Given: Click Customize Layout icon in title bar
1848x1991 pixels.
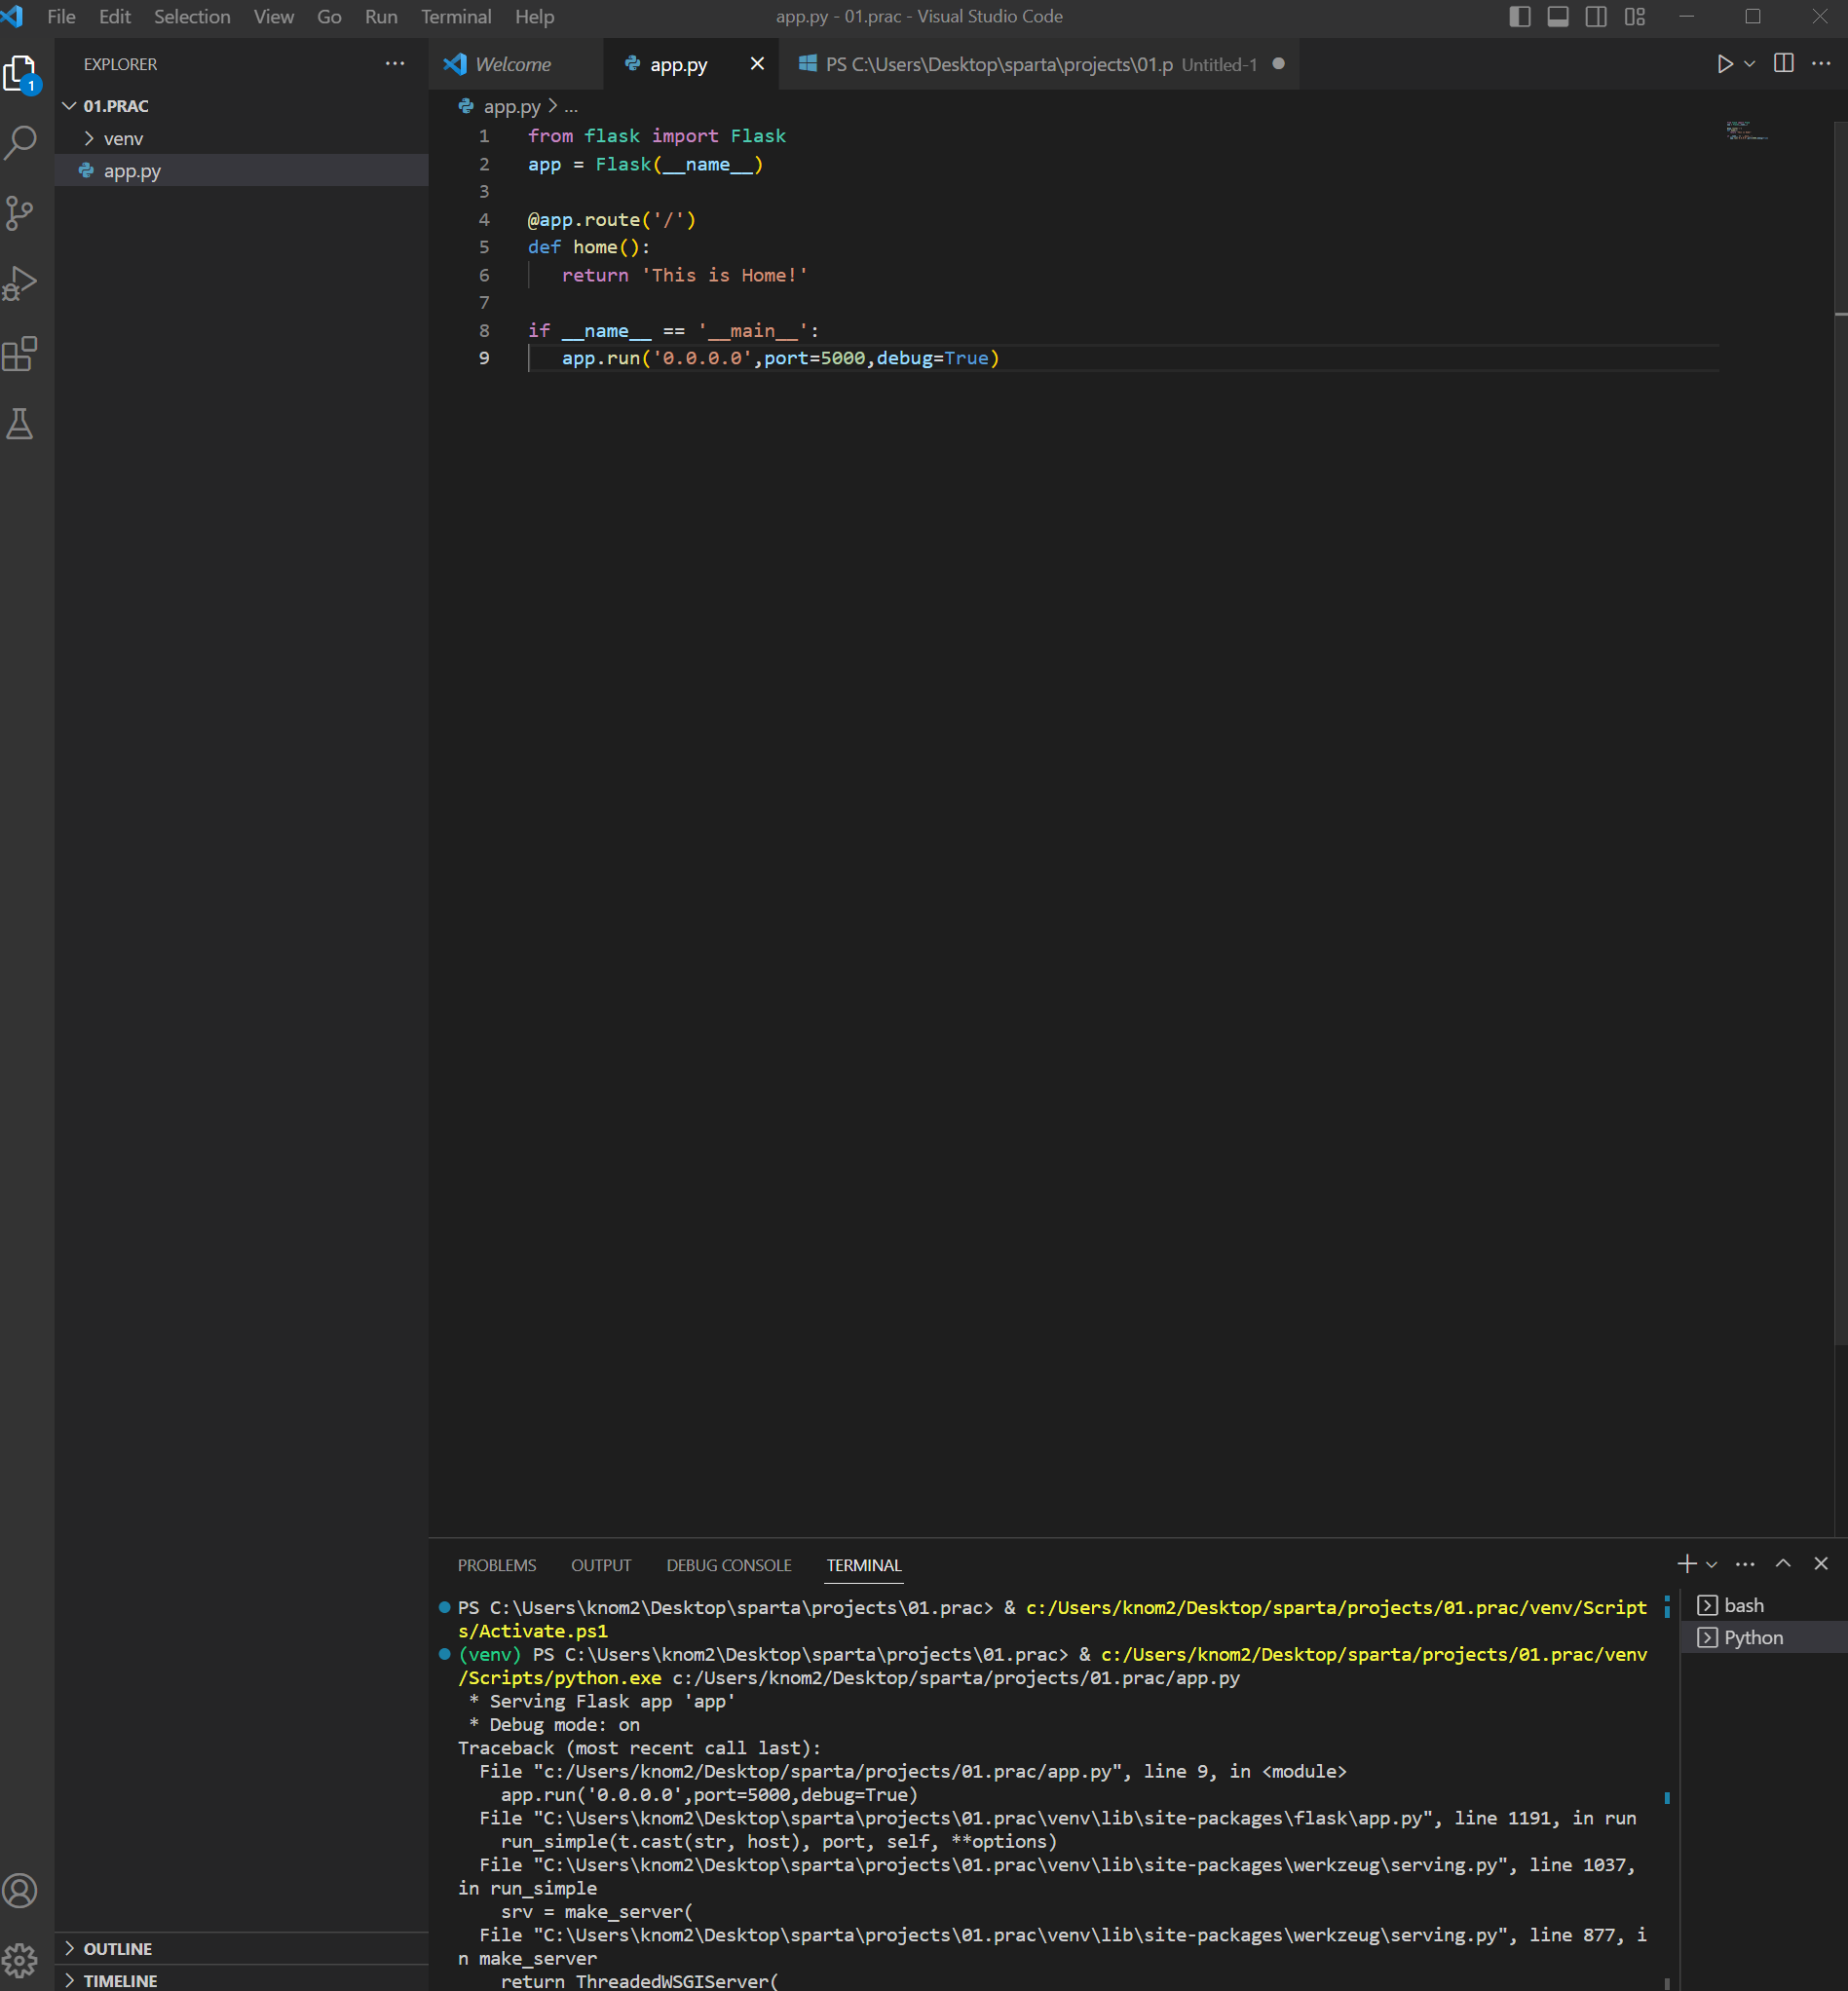Looking at the screenshot, I should coord(1635,17).
